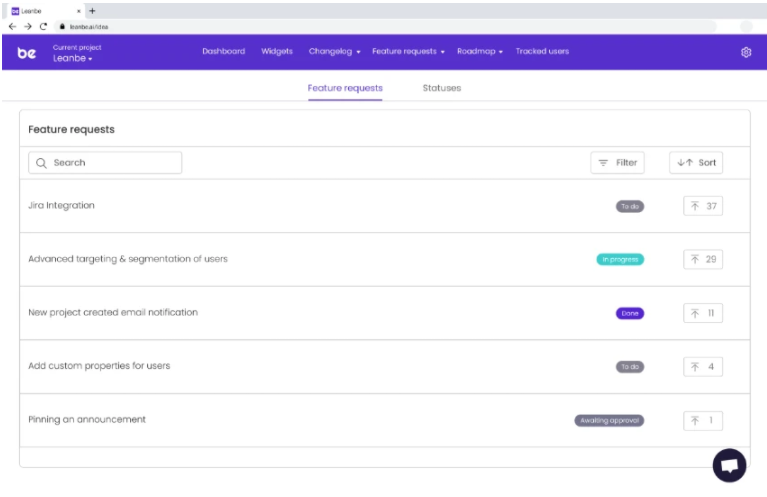Open 'Advanced targeting & segmentation of users'
Image resolution: width=767 pixels, height=497 pixels.
point(128,259)
